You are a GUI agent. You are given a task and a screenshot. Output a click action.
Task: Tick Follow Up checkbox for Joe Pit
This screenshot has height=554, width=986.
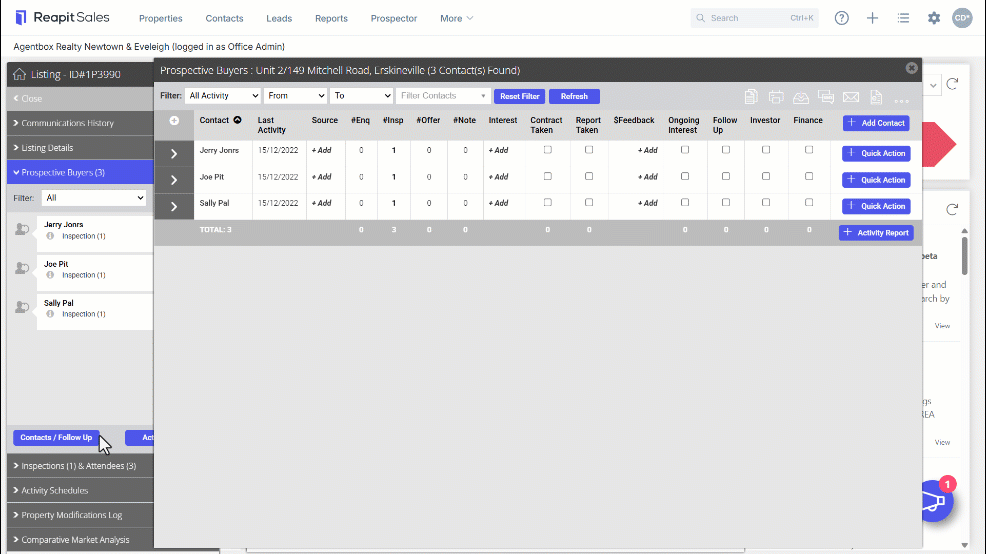(x=726, y=176)
